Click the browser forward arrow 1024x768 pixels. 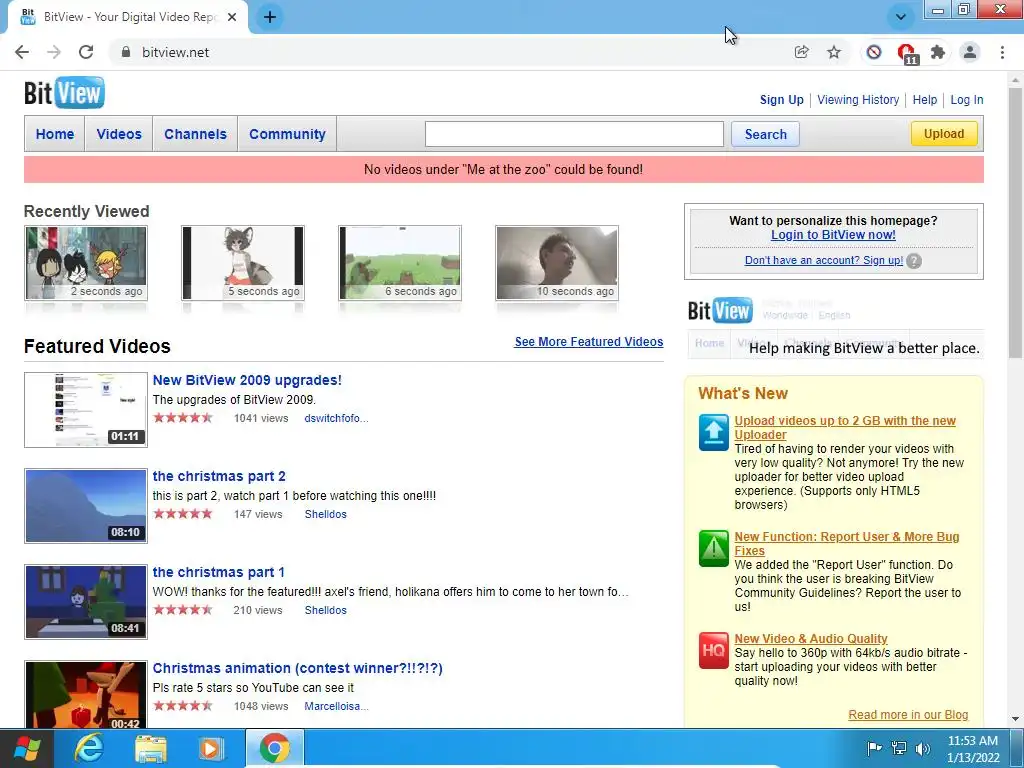pos(54,52)
